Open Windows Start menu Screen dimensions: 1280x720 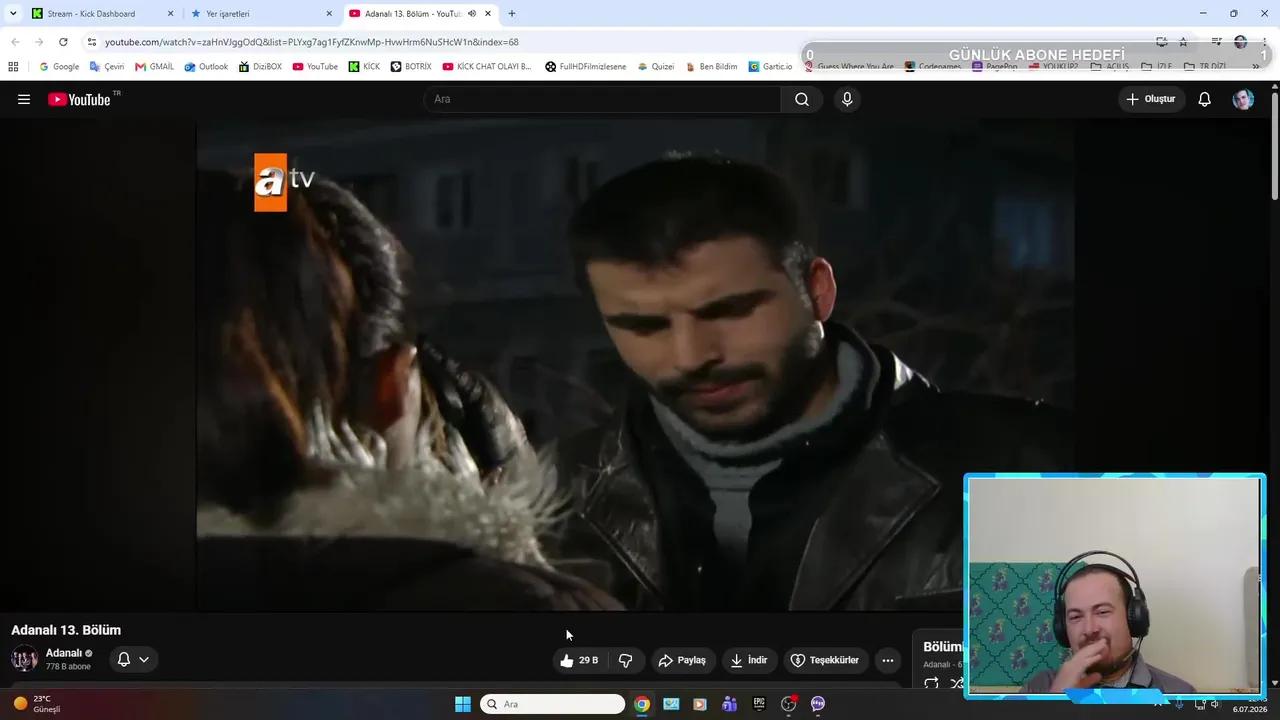pos(463,704)
